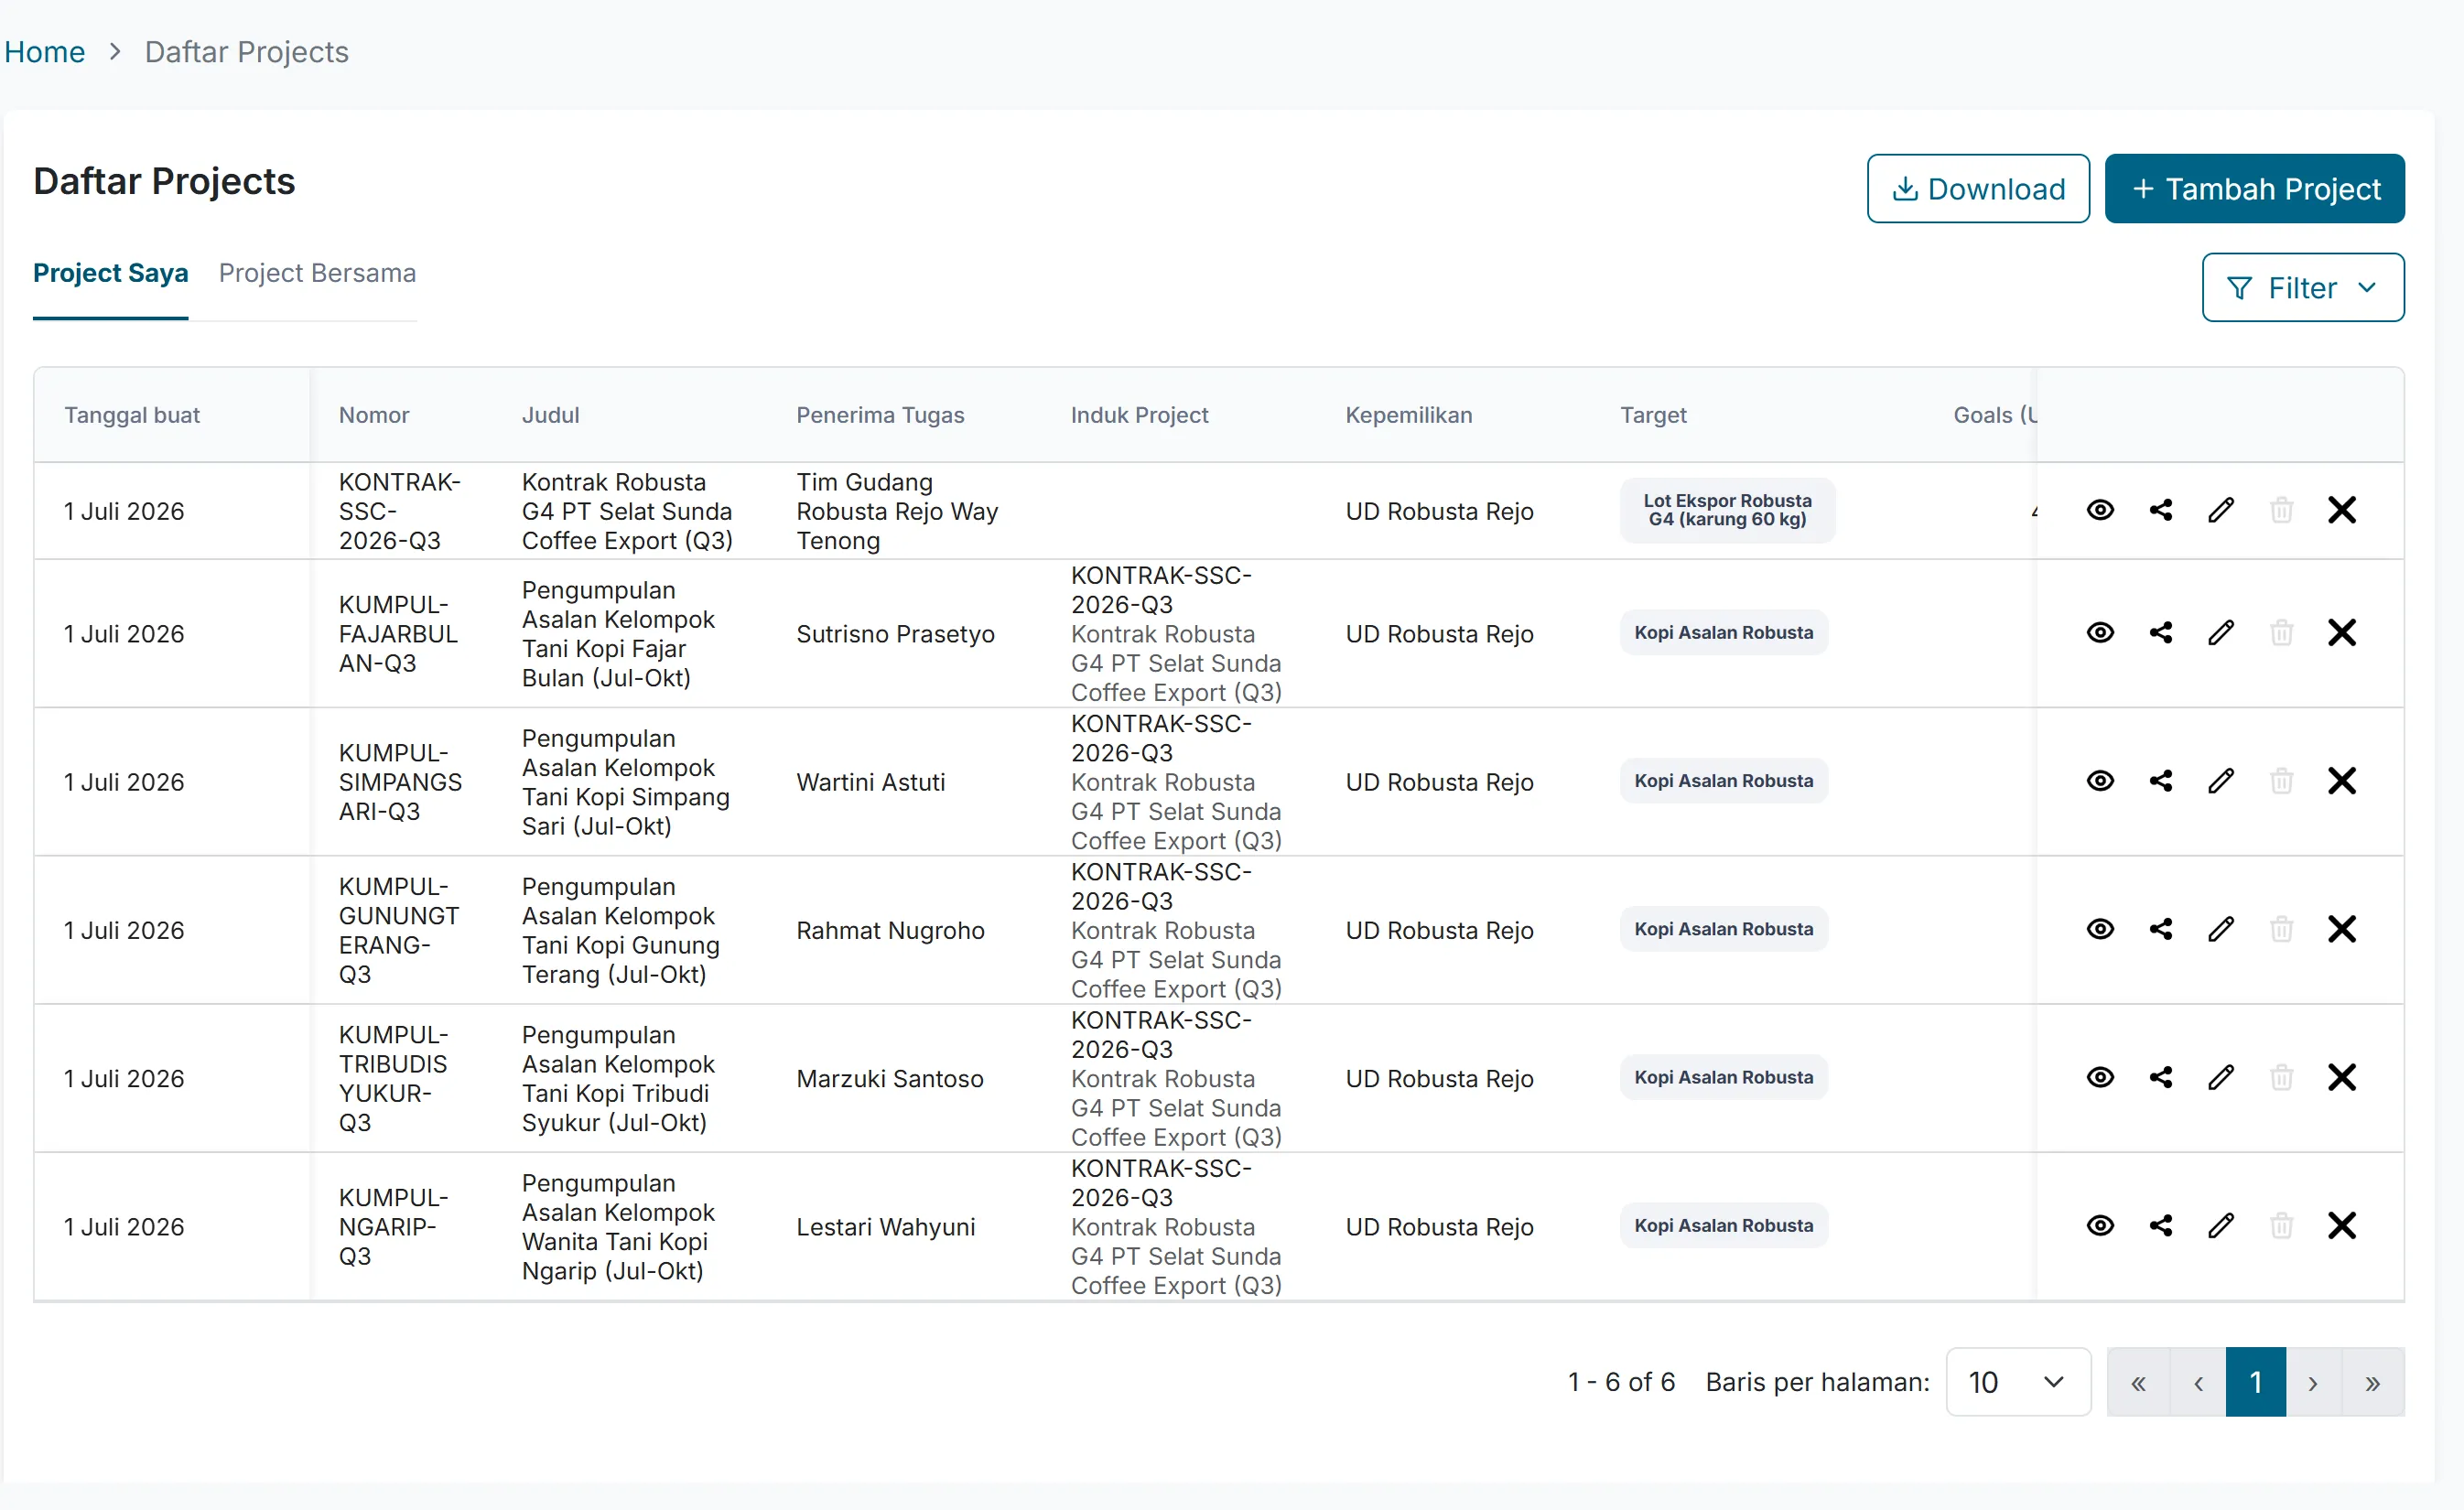The width and height of the screenshot is (2464, 1510).
Task: Go to first page of pagination
Action: click(2138, 1382)
